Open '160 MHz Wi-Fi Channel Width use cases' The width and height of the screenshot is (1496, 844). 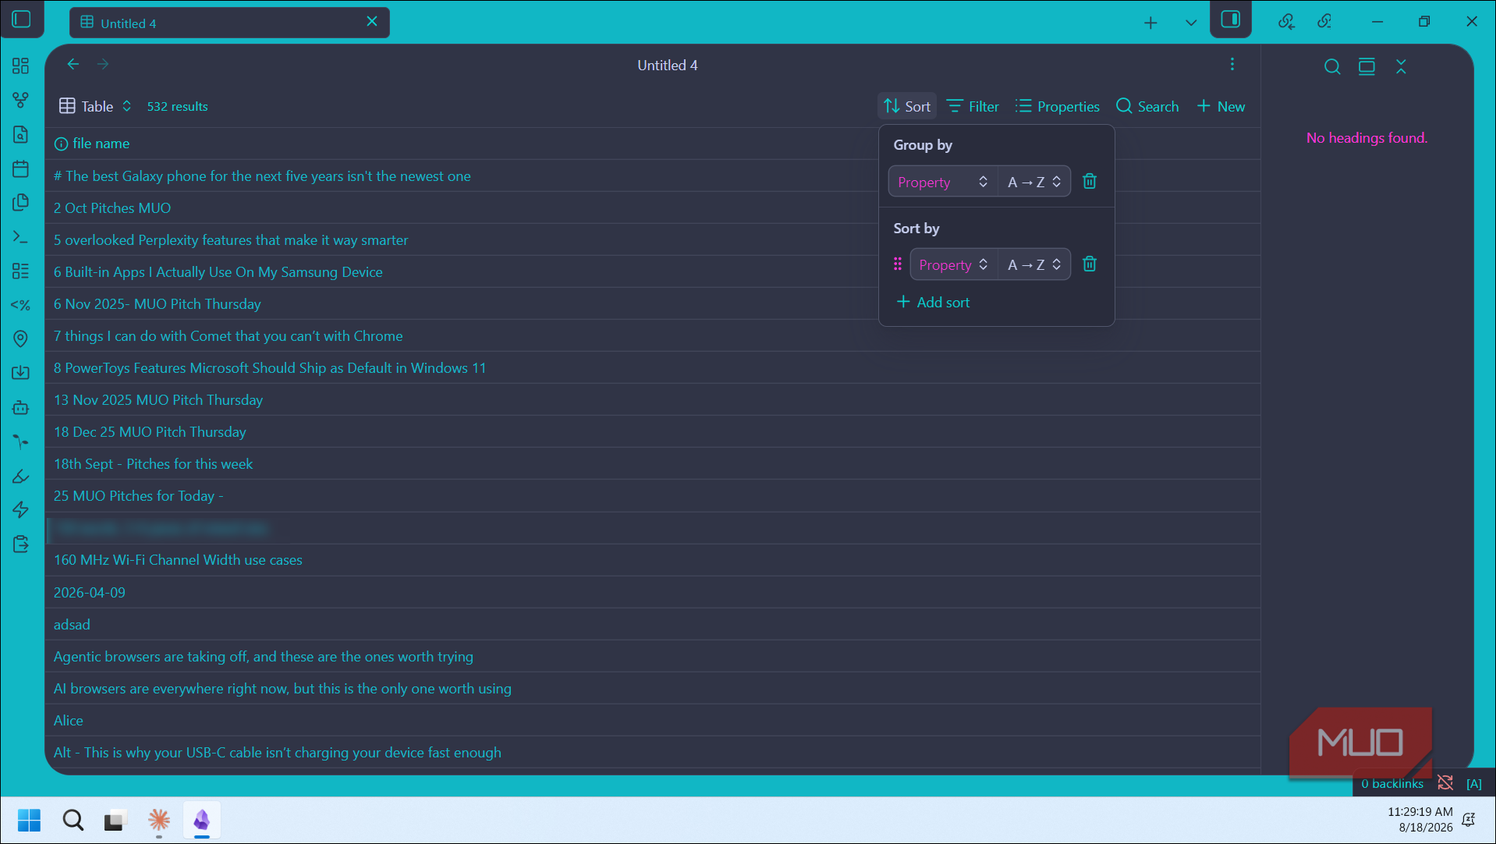tap(178, 560)
